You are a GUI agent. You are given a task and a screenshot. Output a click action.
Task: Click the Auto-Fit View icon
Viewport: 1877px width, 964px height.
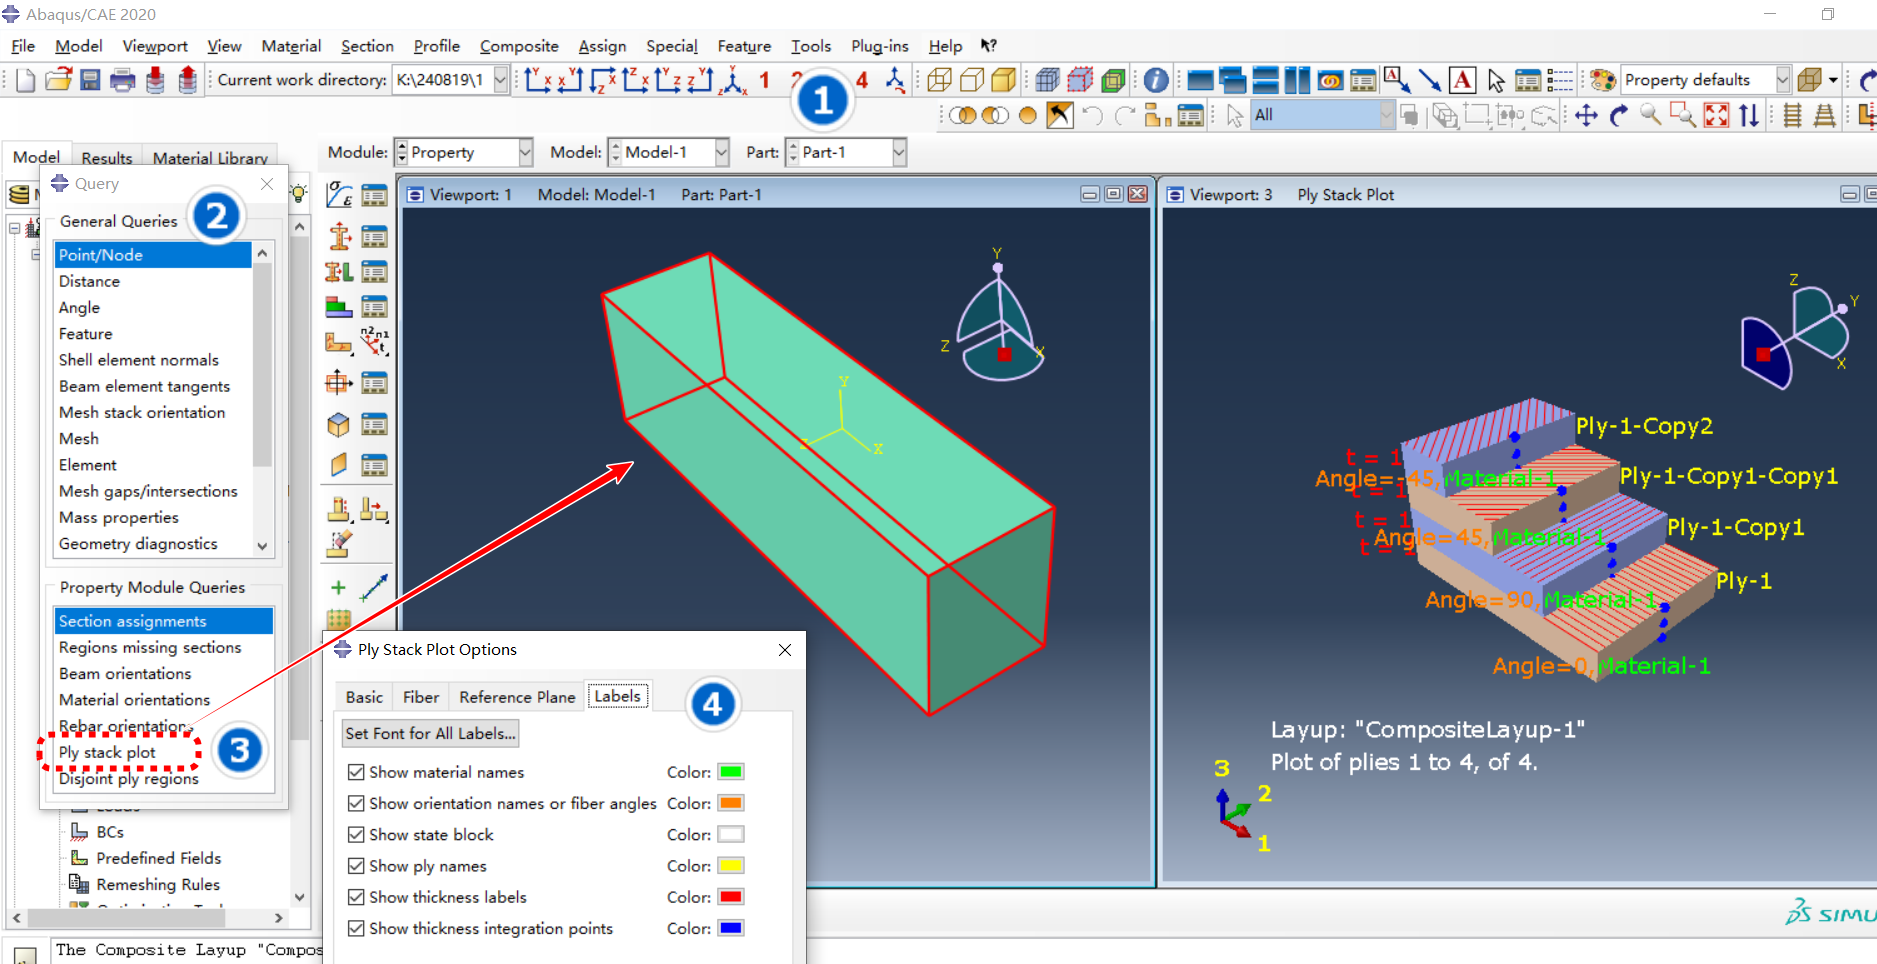[1716, 116]
